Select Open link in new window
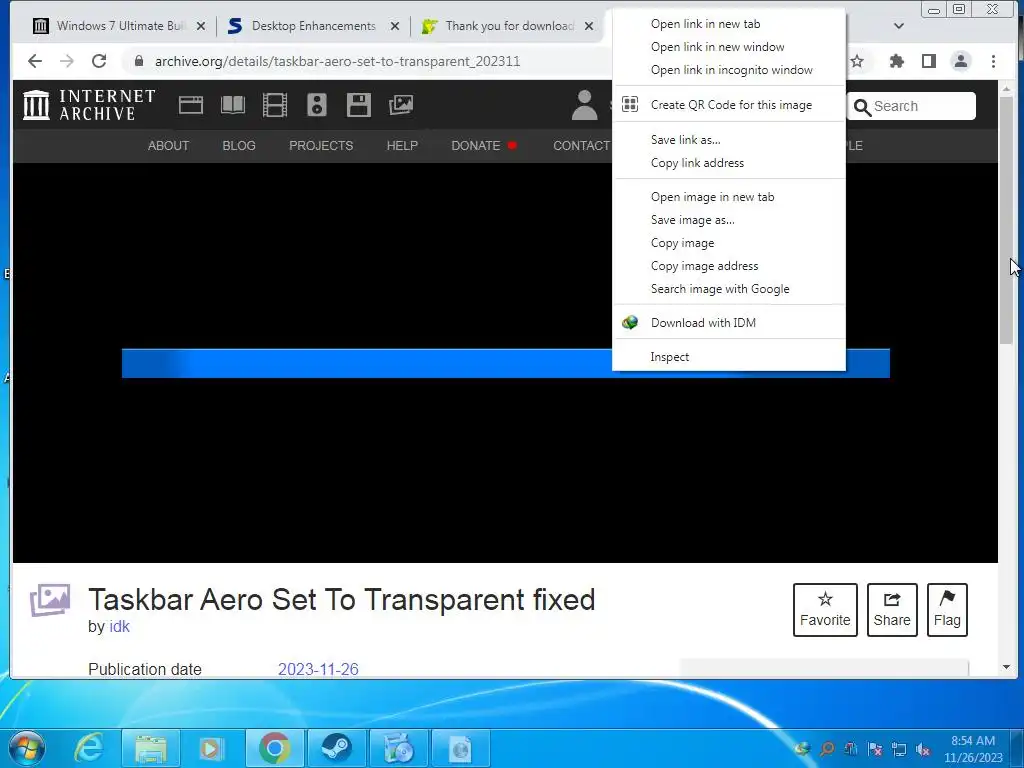1024x768 pixels. [x=728, y=47]
